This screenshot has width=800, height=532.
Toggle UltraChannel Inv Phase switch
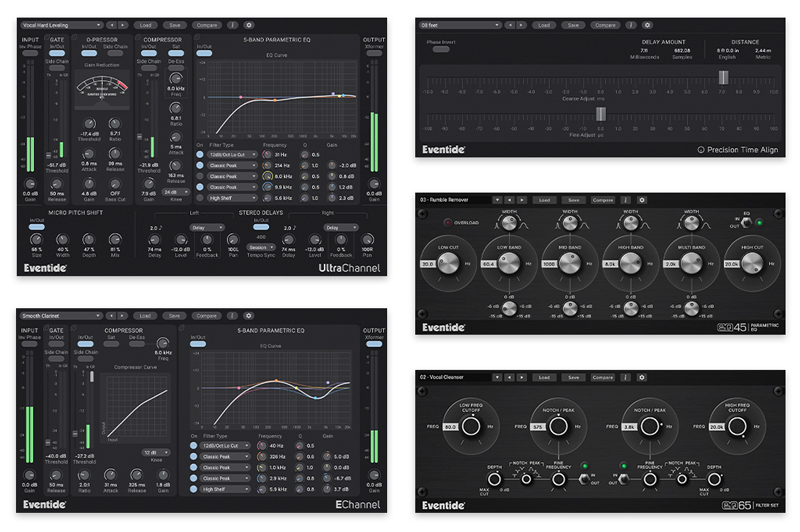pyautogui.click(x=30, y=53)
